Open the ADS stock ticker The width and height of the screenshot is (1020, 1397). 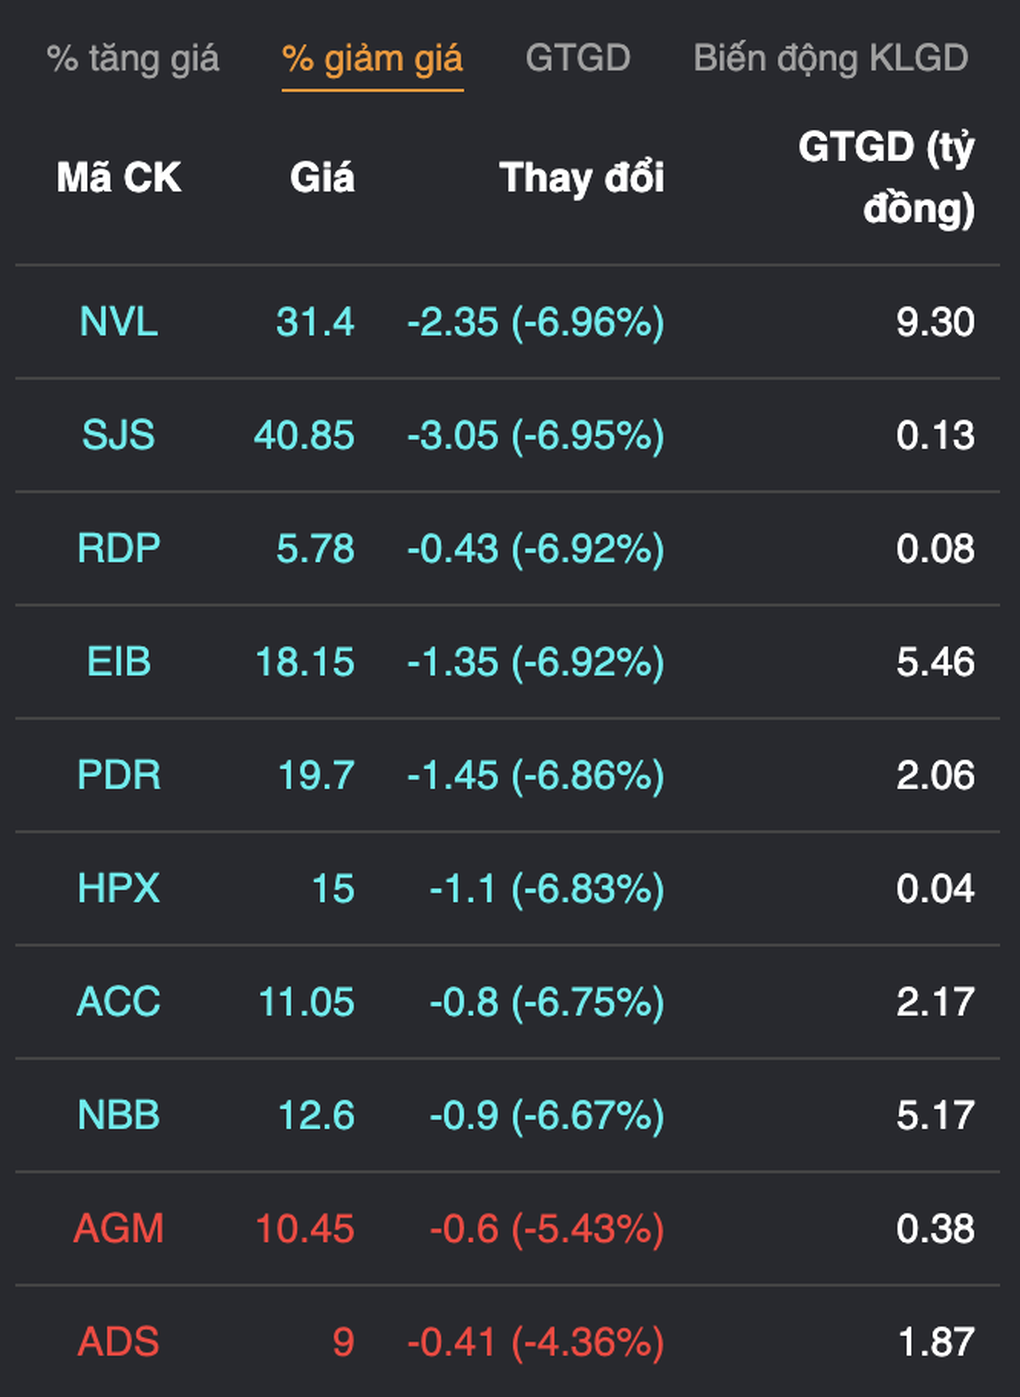[x=119, y=1342]
